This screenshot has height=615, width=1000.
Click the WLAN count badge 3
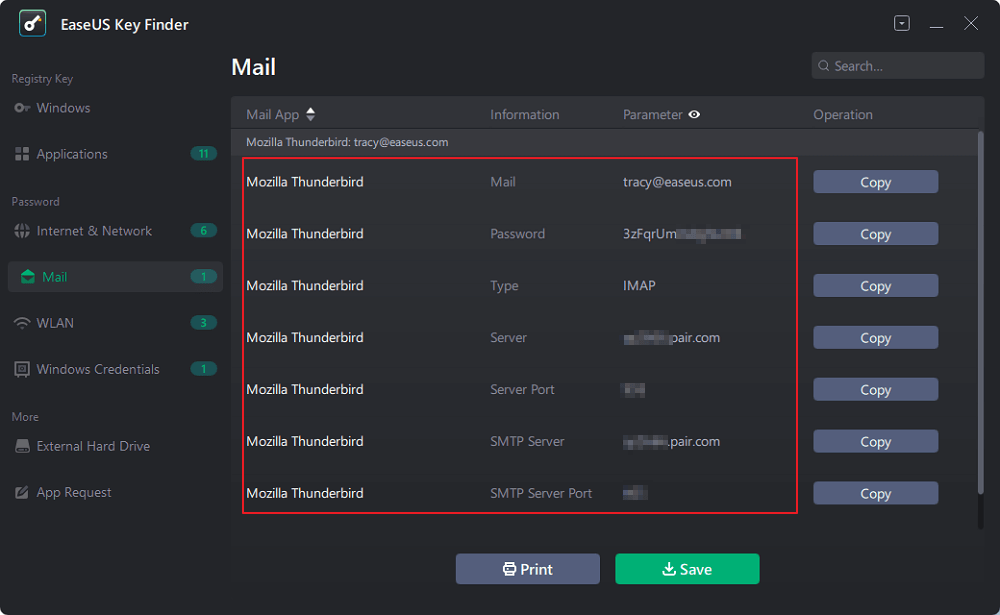point(203,323)
